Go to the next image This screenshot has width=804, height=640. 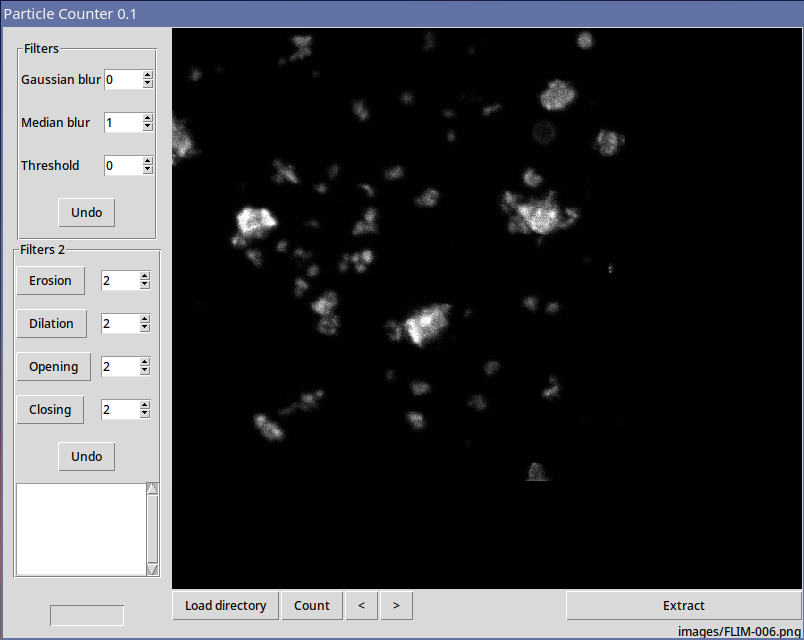396,606
